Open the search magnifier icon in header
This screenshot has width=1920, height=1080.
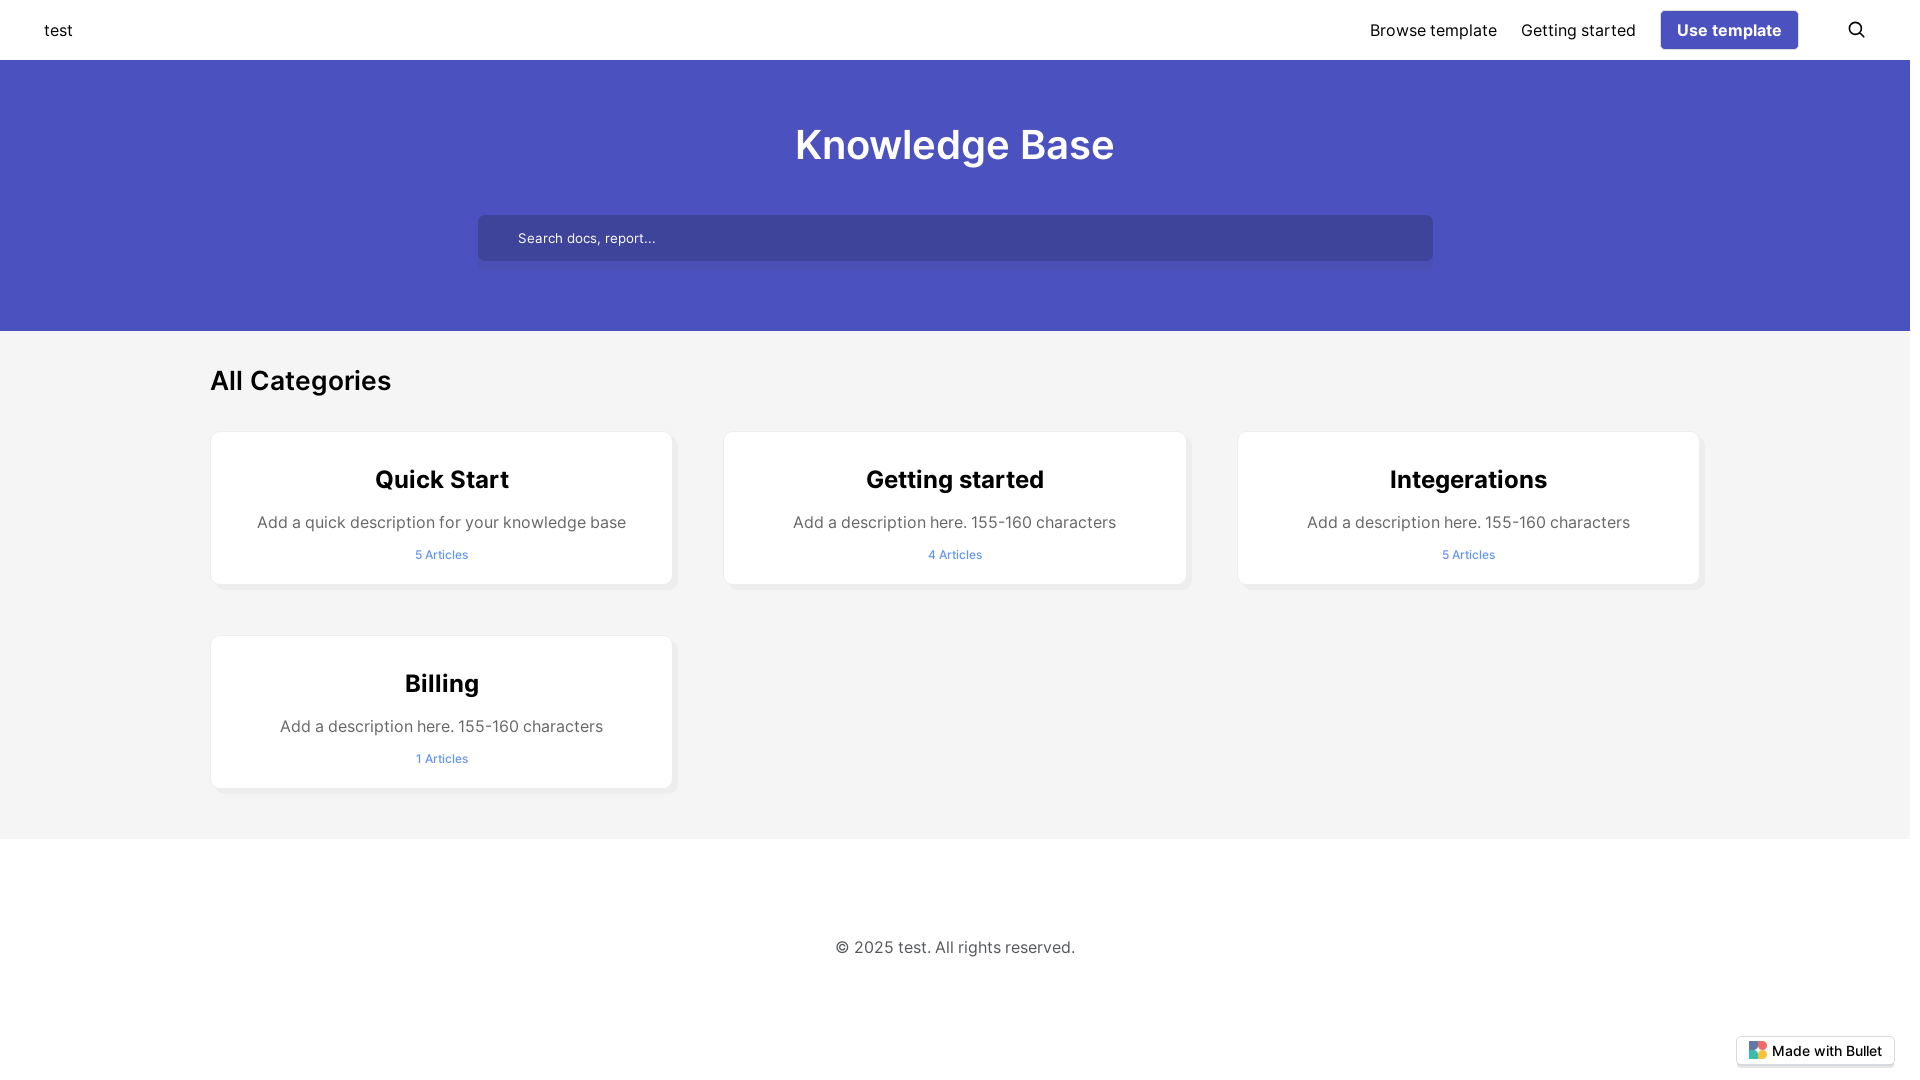point(1856,30)
